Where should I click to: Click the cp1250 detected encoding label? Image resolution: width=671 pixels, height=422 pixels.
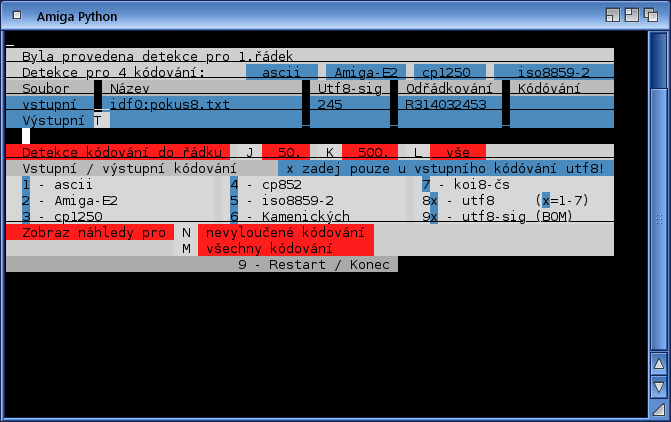click(450, 72)
